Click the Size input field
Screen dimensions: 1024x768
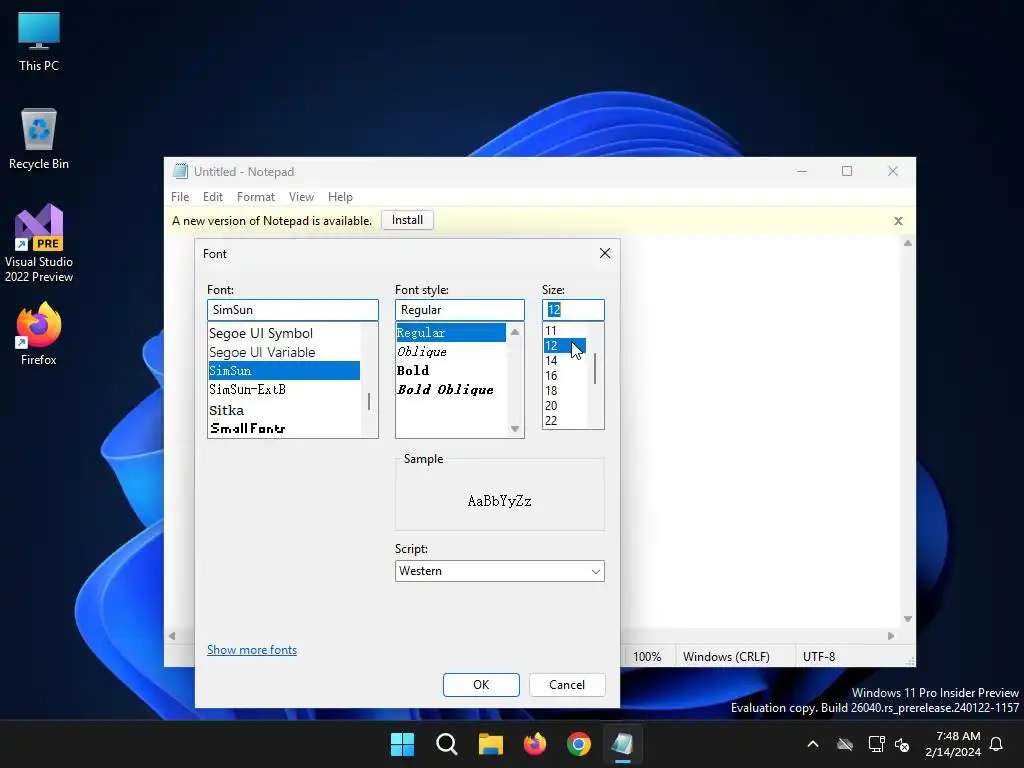(573, 310)
